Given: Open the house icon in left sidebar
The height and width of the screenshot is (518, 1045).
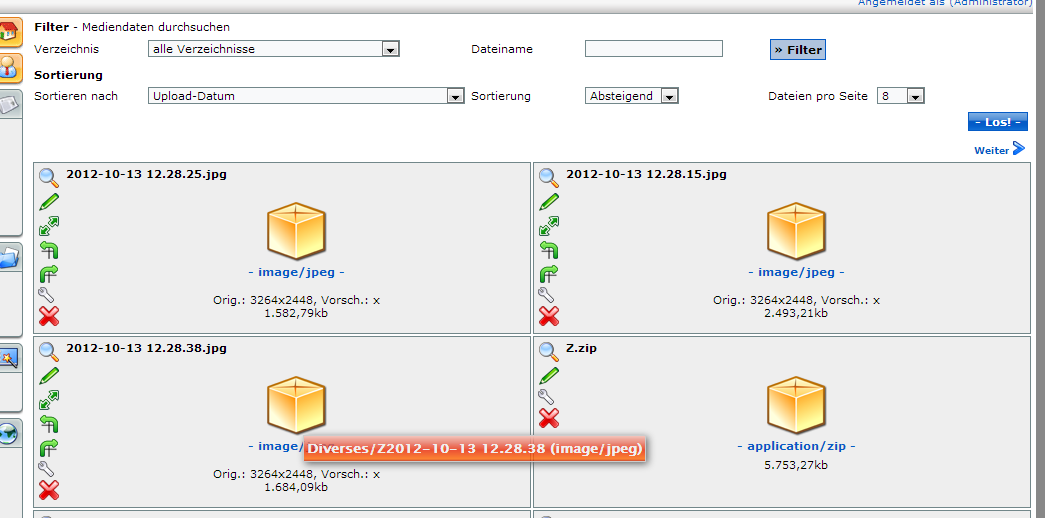Looking at the screenshot, I should [9, 32].
